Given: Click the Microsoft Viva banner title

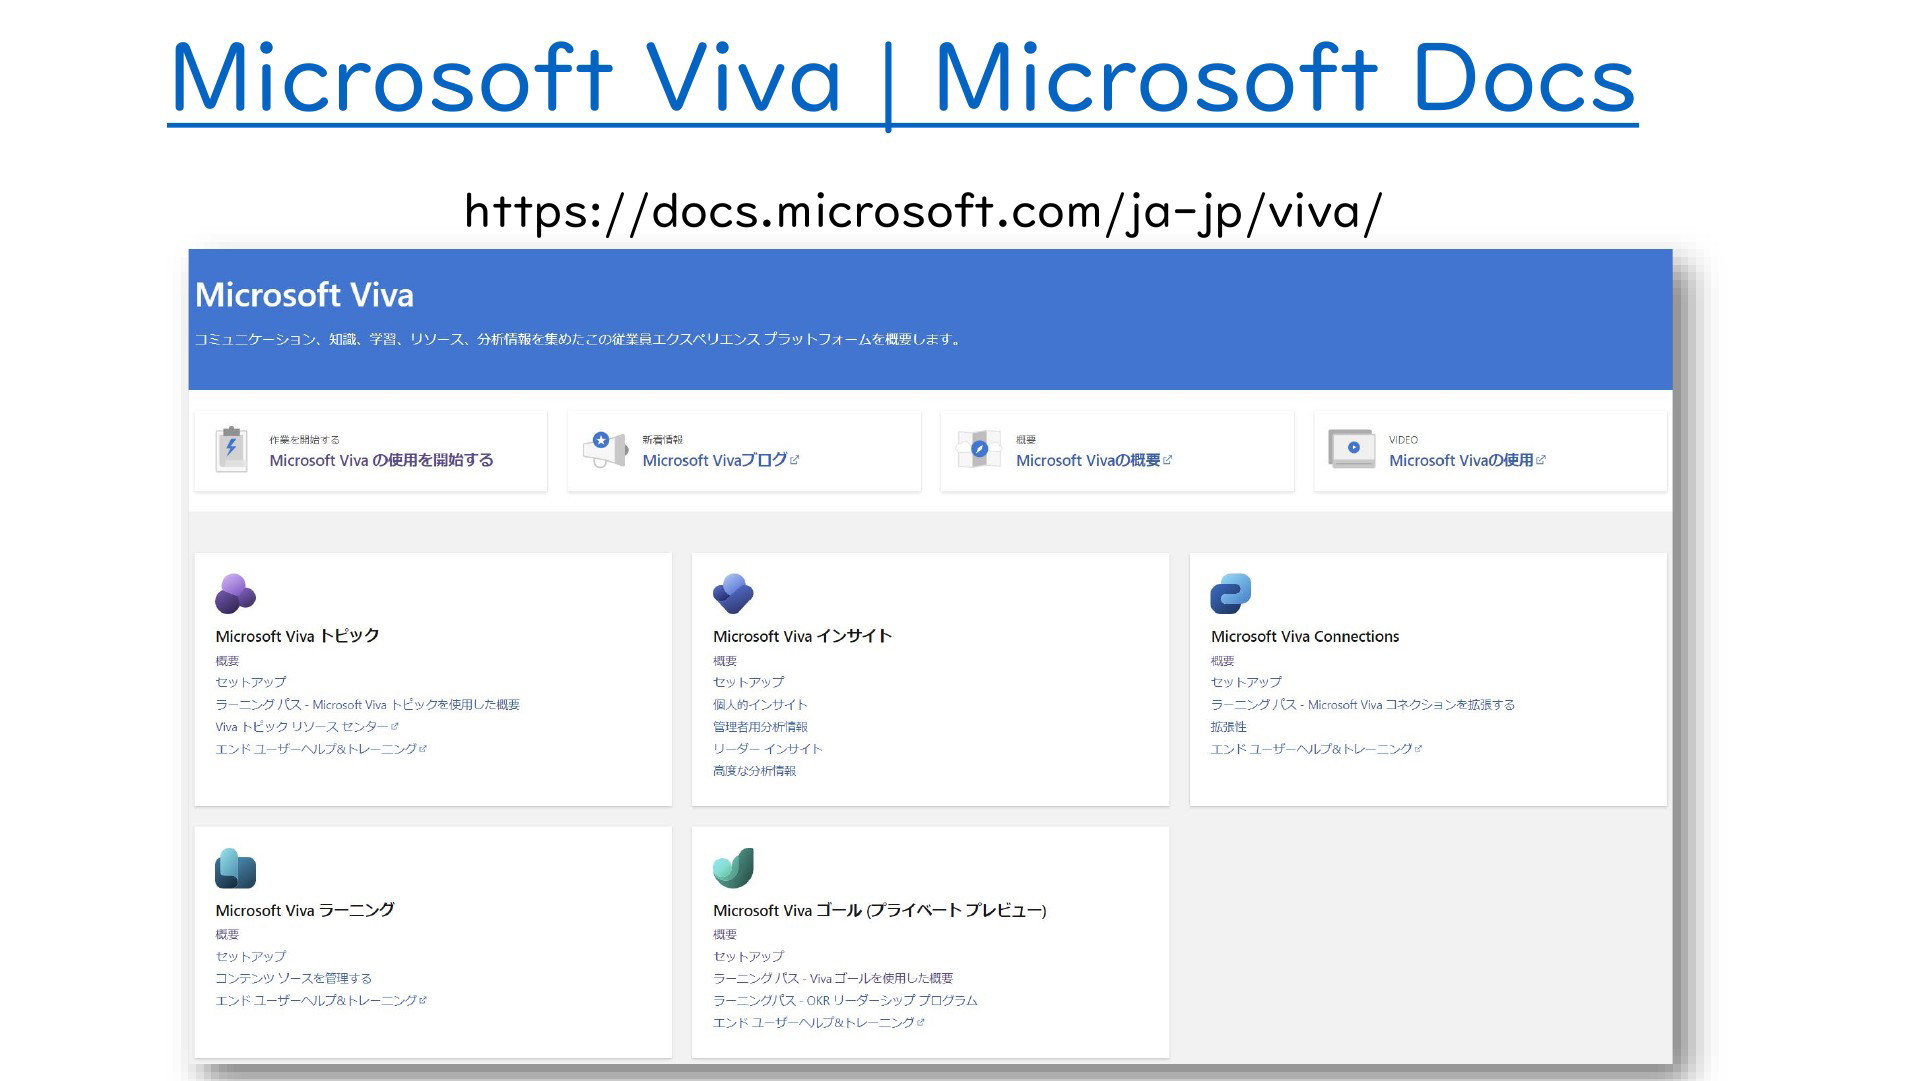Looking at the screenshot, I should pyautogui.click(x=304, y=295).
